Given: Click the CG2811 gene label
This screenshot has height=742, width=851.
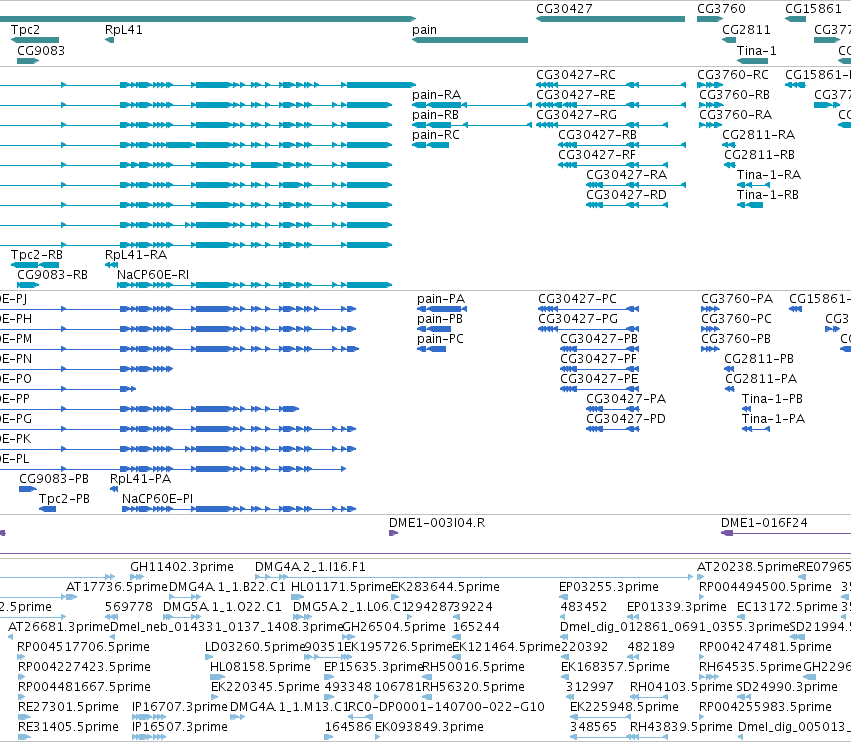Looking at the screenshot, I should (x=746, y=30).
